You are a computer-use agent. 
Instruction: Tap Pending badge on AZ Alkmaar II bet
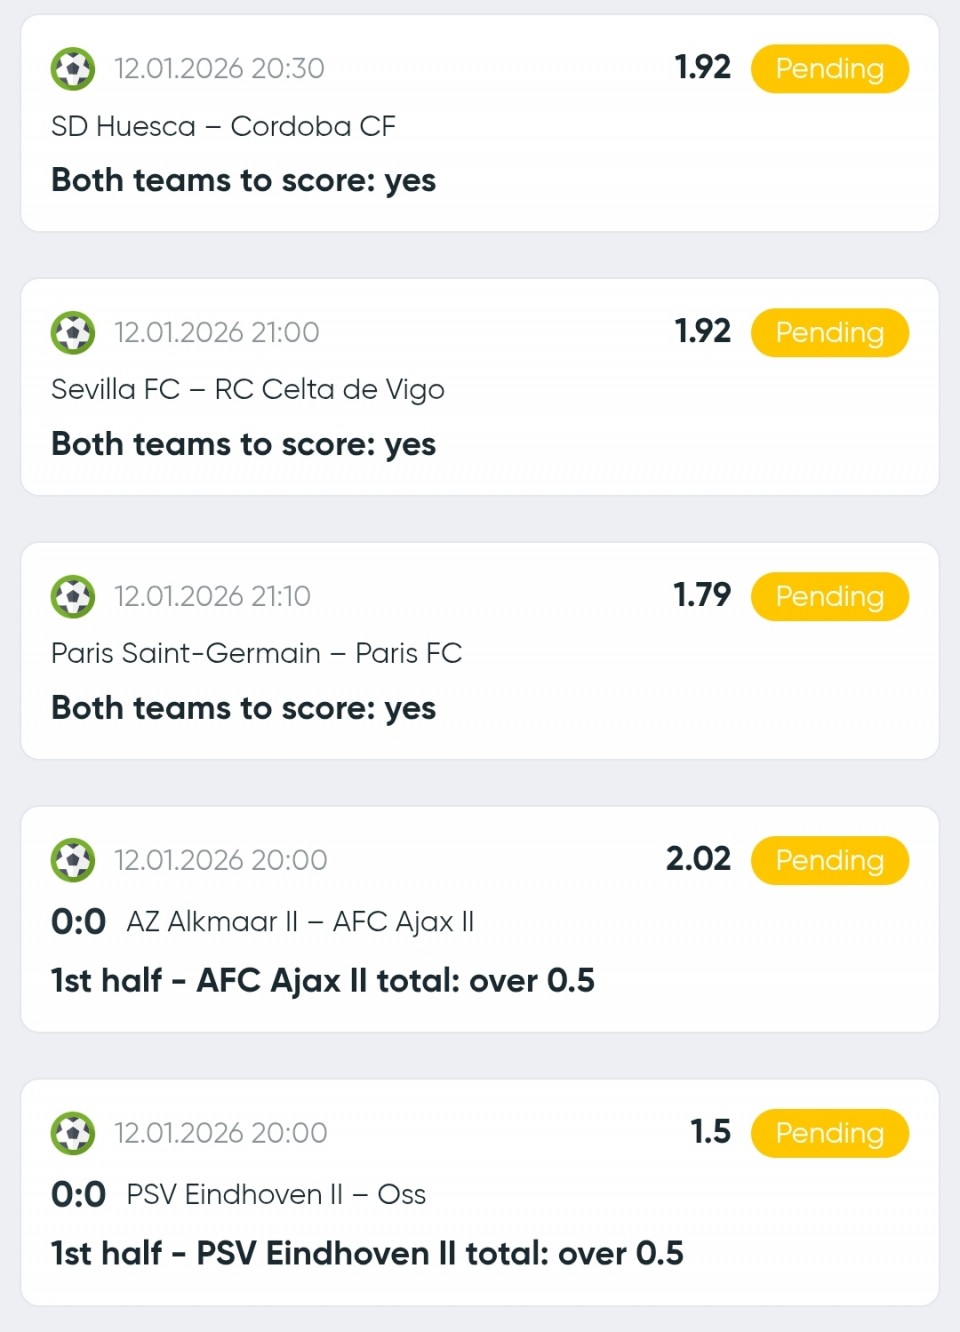829,860
